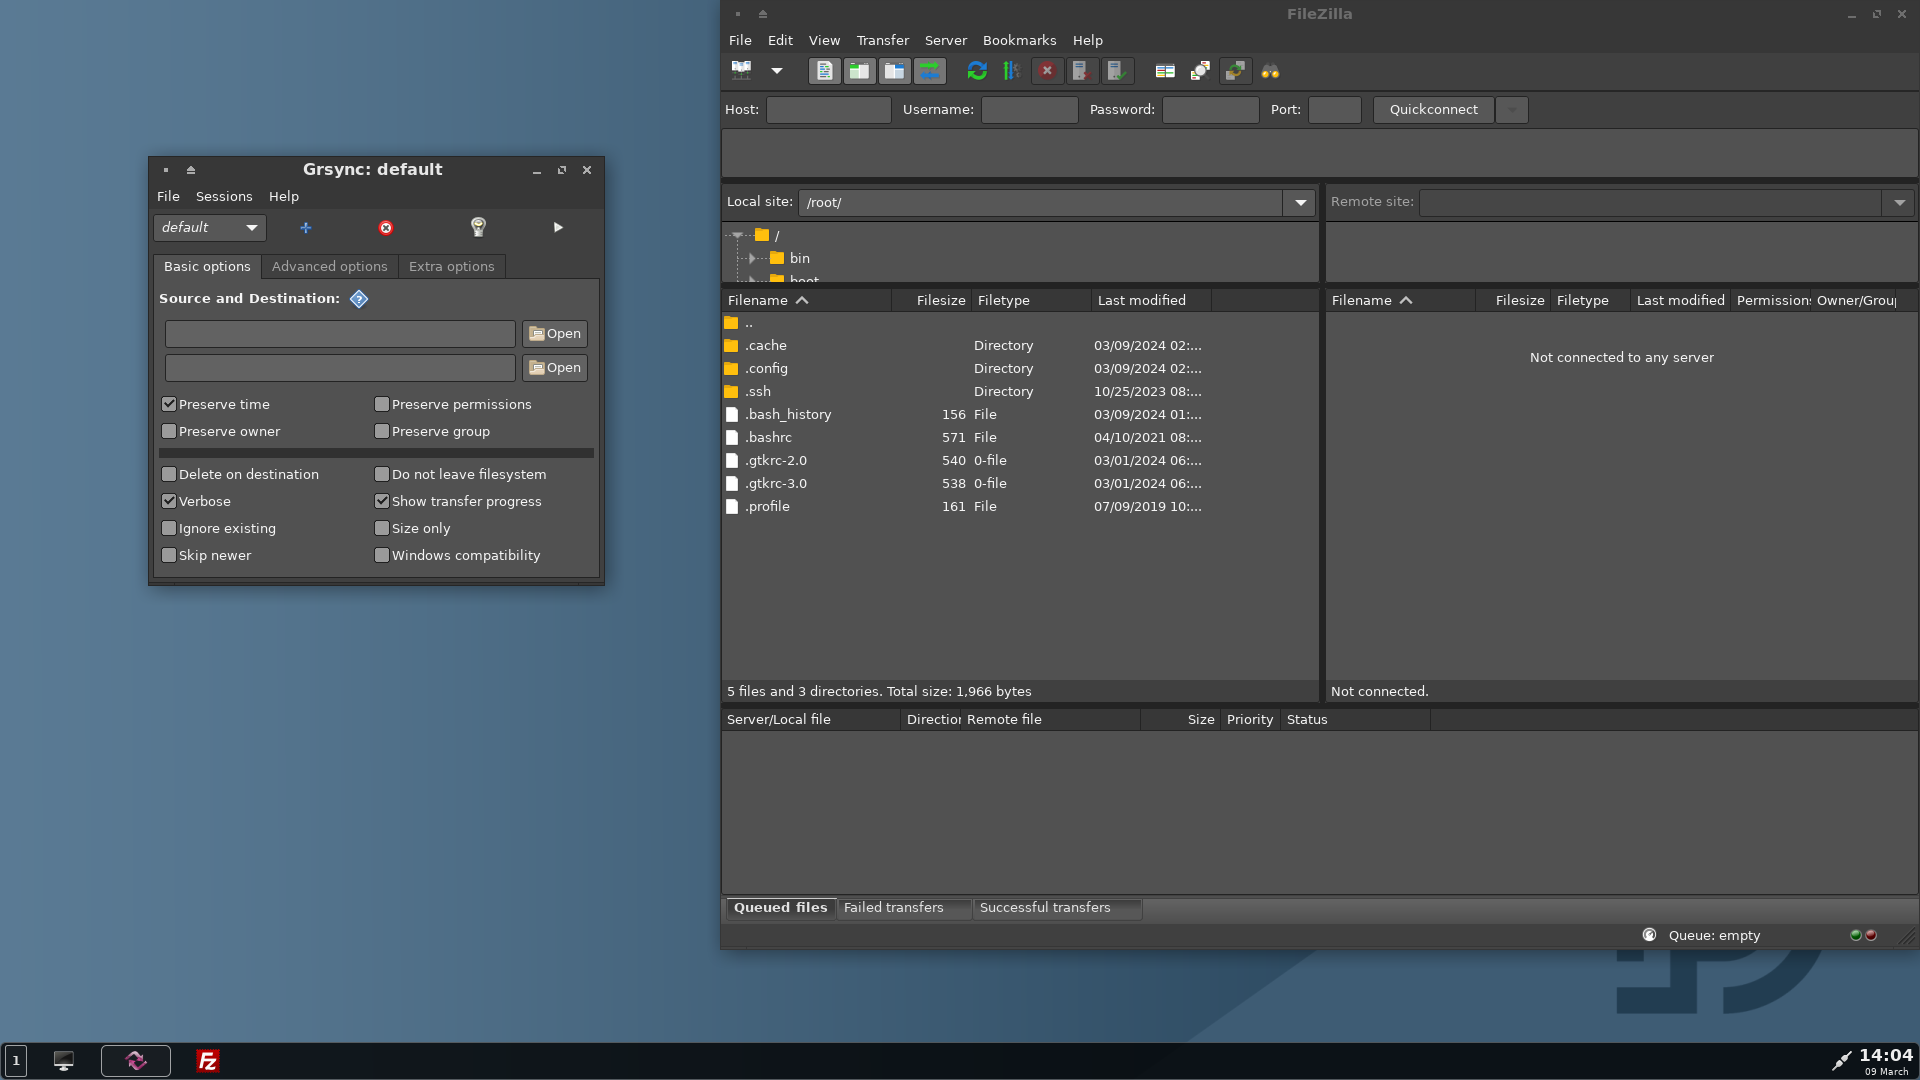Toggle processing of the transfer queue

1012,71
